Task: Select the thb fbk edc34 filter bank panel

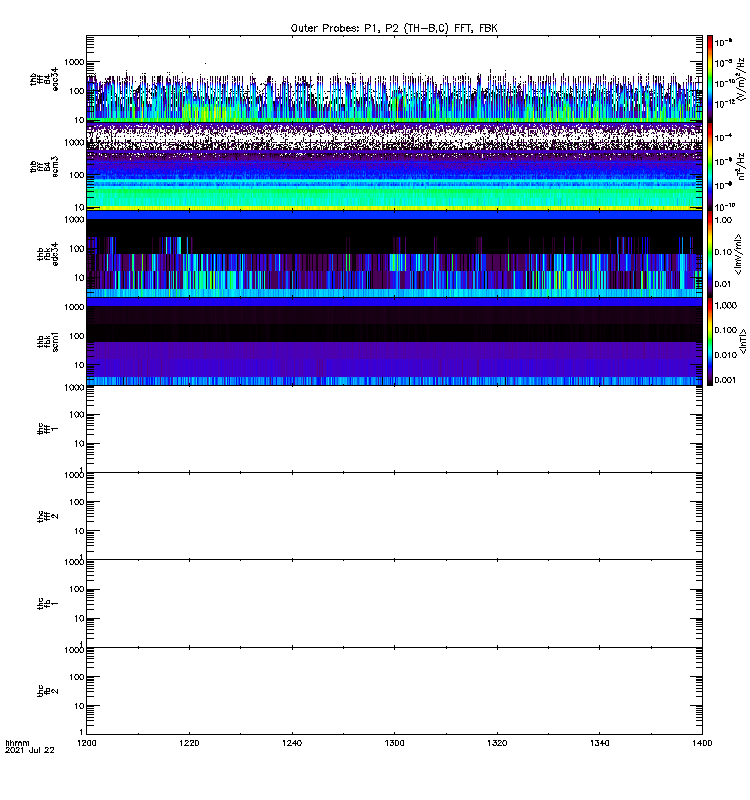Action: 394,254
